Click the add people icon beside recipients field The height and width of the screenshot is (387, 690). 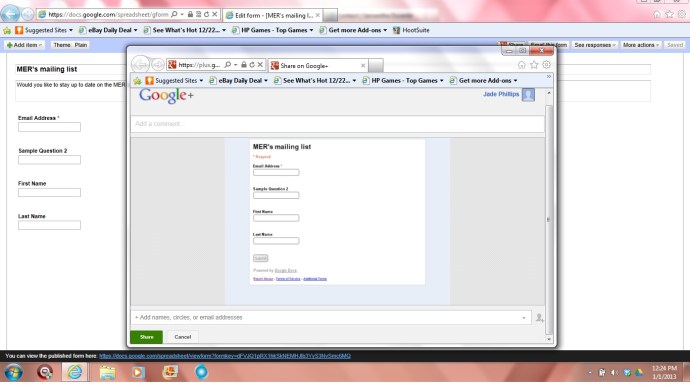540,317
